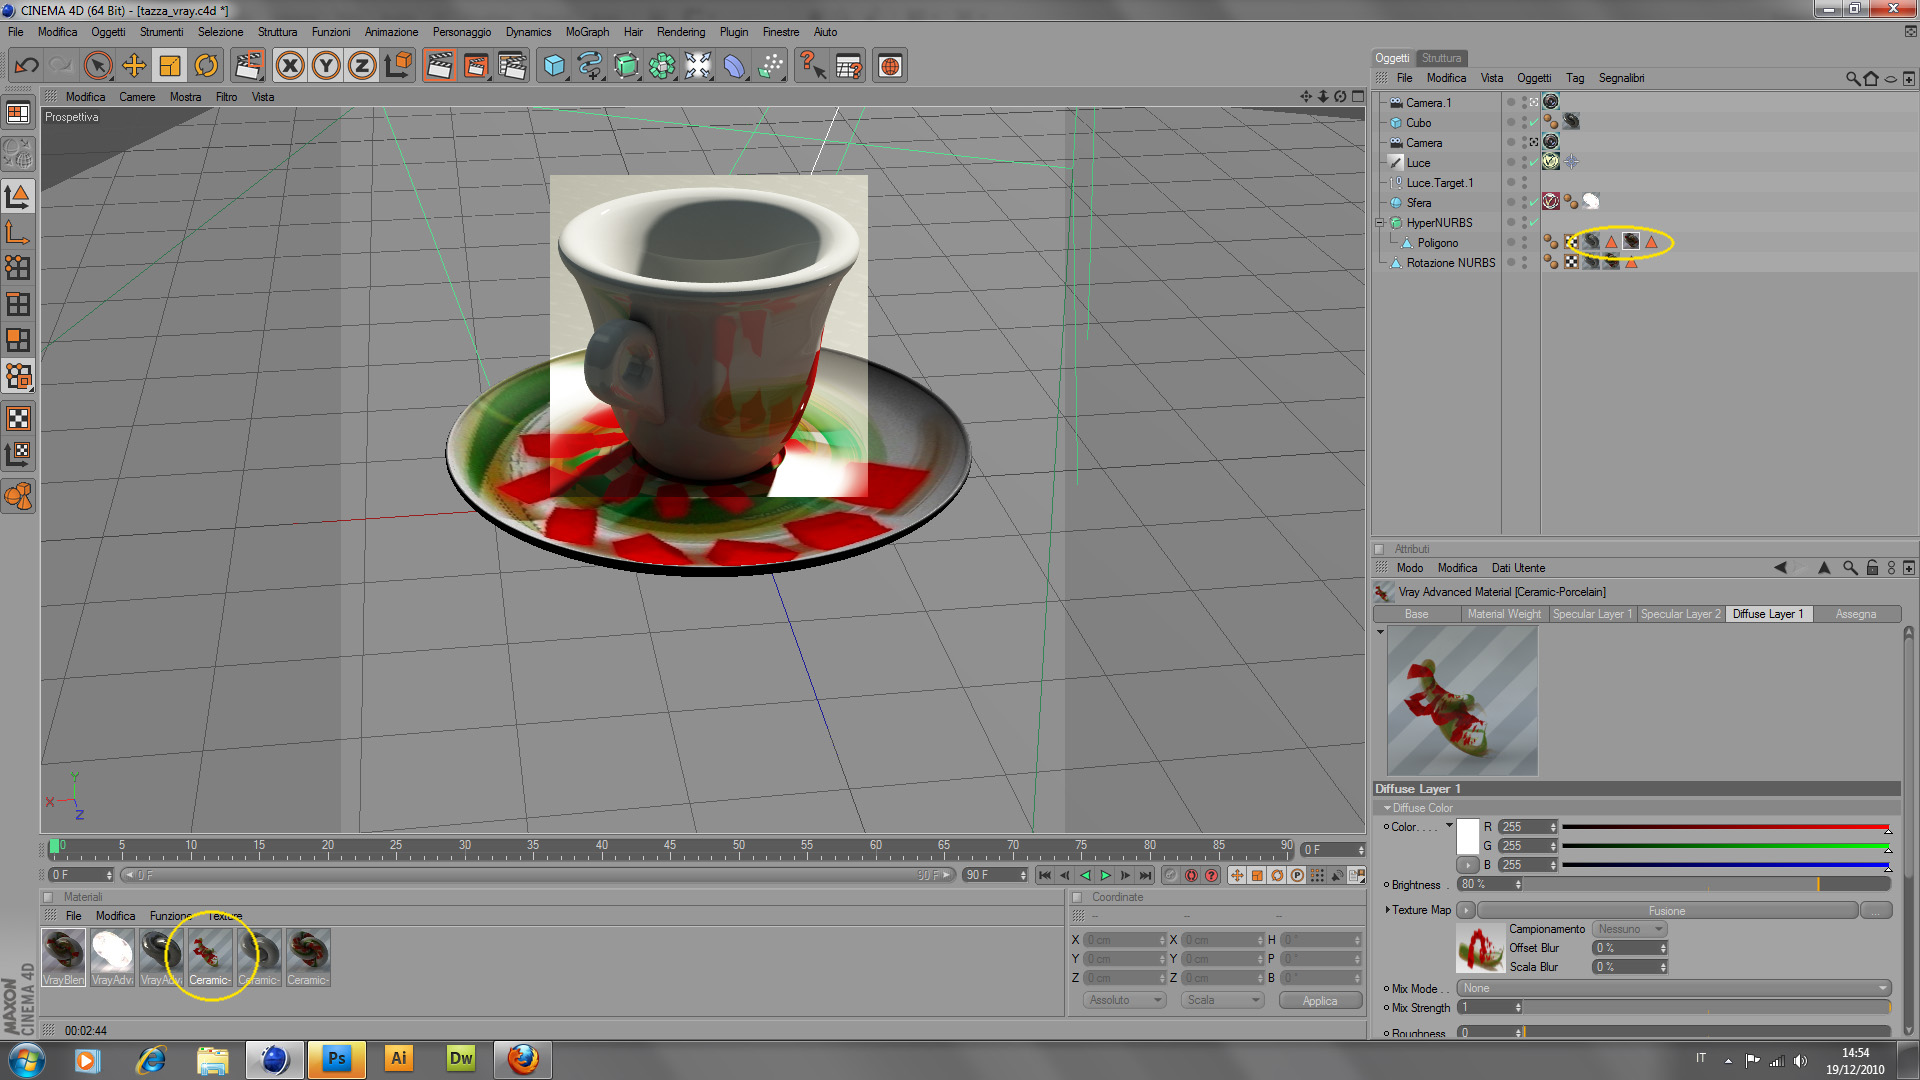
Task: Open the Campionamento dropdown
Action: coord(1629,929)
